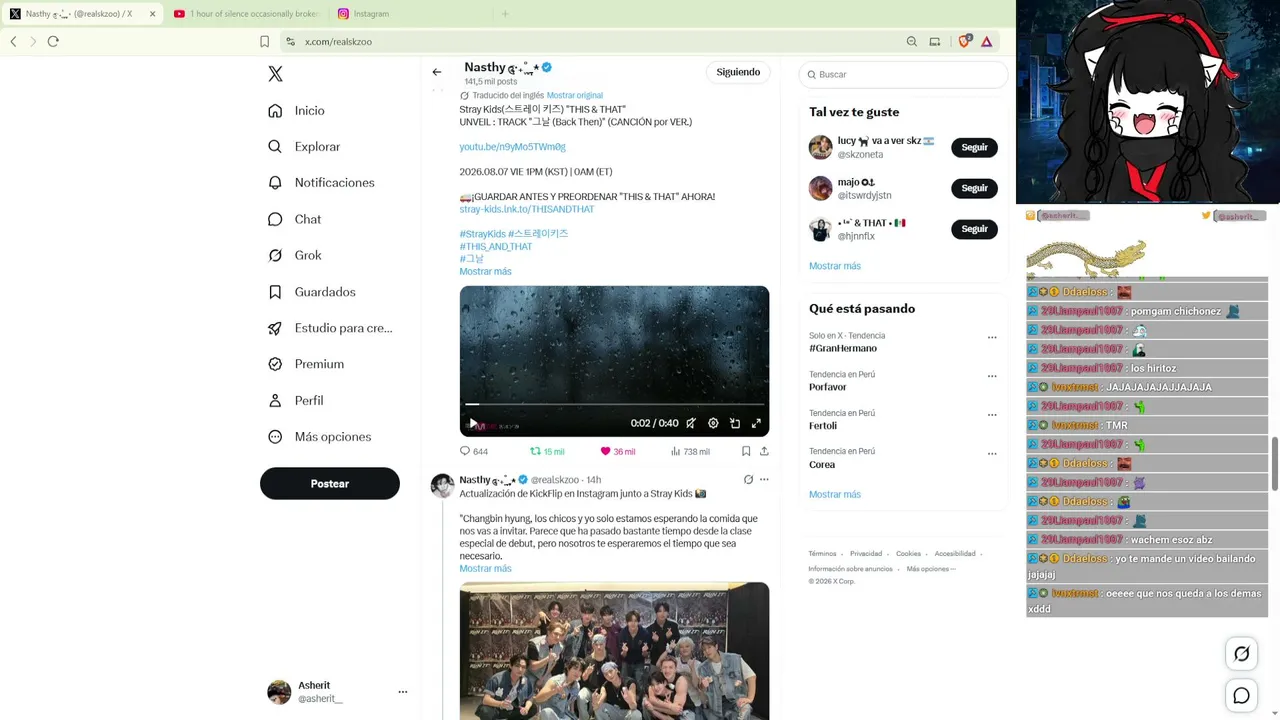Show more trends under Qué está pasando
The height and width of the screenshot is (720, 1280).
835,494
